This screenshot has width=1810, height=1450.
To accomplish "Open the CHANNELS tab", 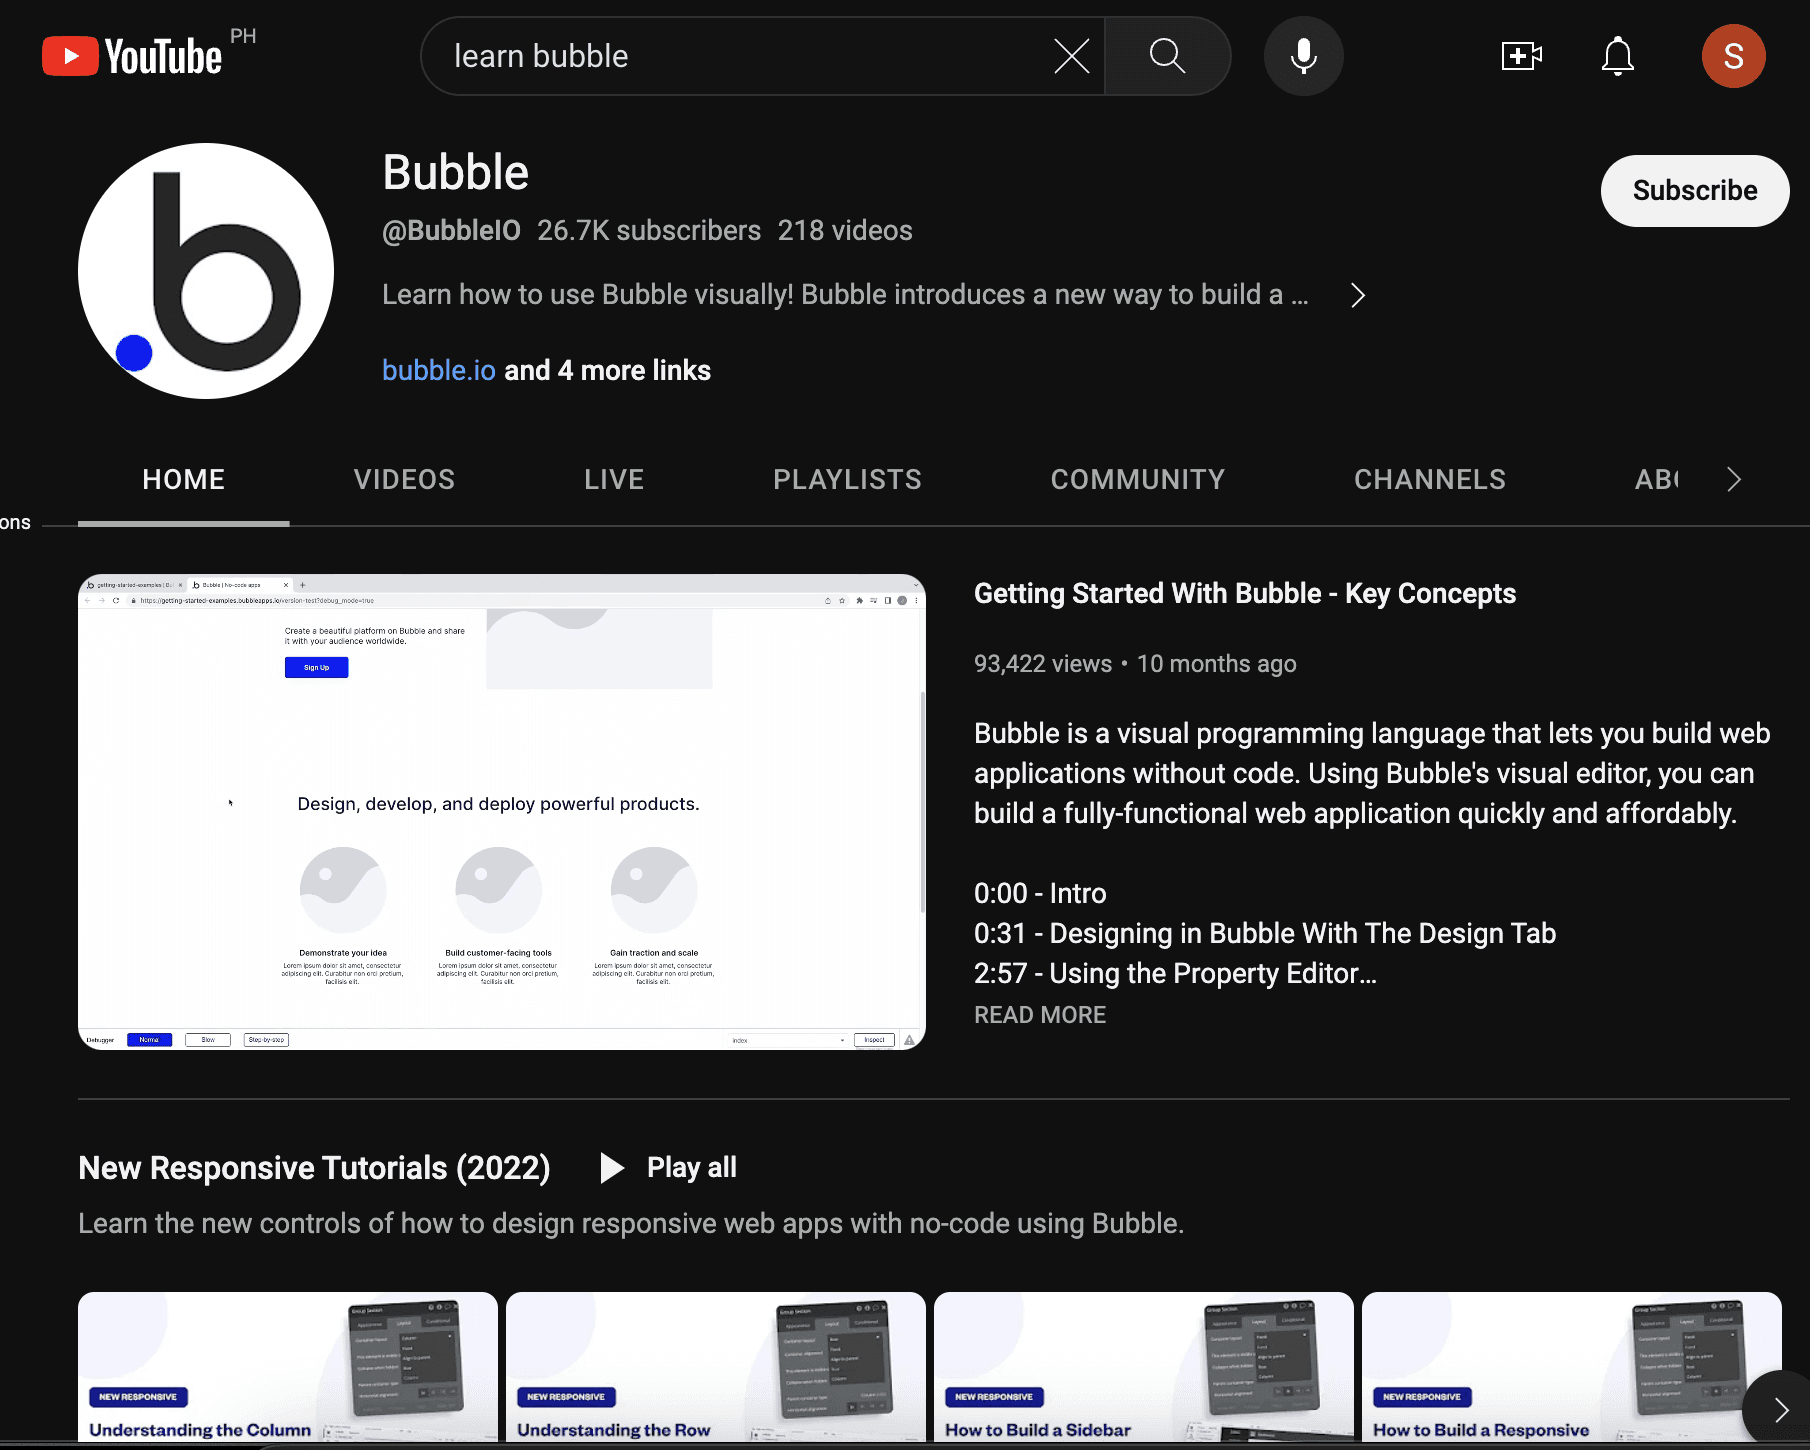I will [x=1429, y=480].
